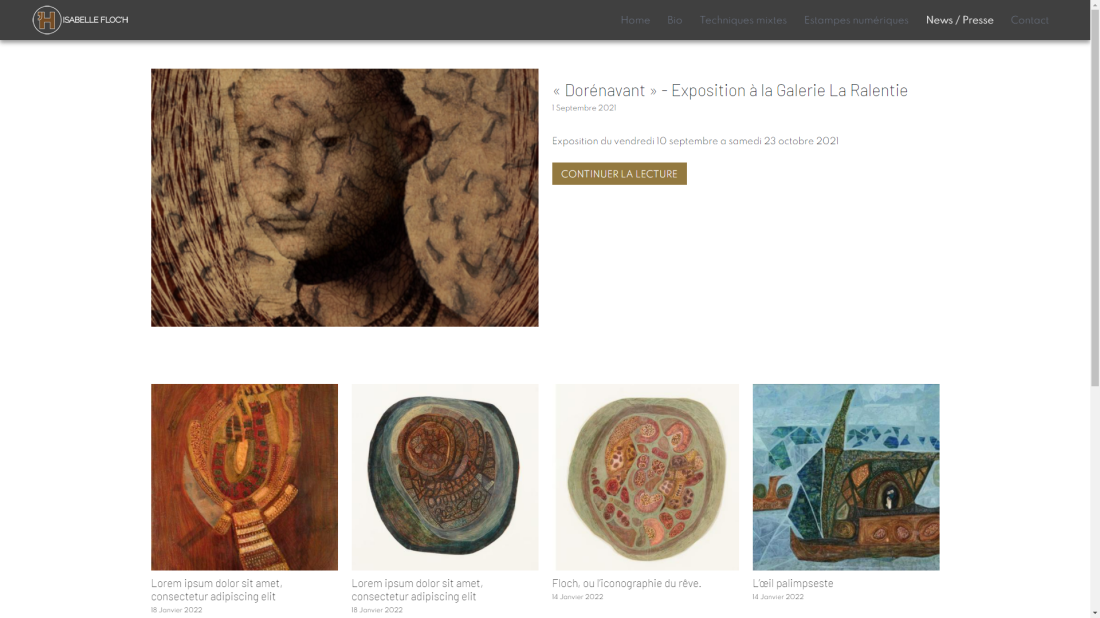1100x618 pixels.
Task: Click the page vertical scrollbar thumb
Action: [x=1095, y=193]
